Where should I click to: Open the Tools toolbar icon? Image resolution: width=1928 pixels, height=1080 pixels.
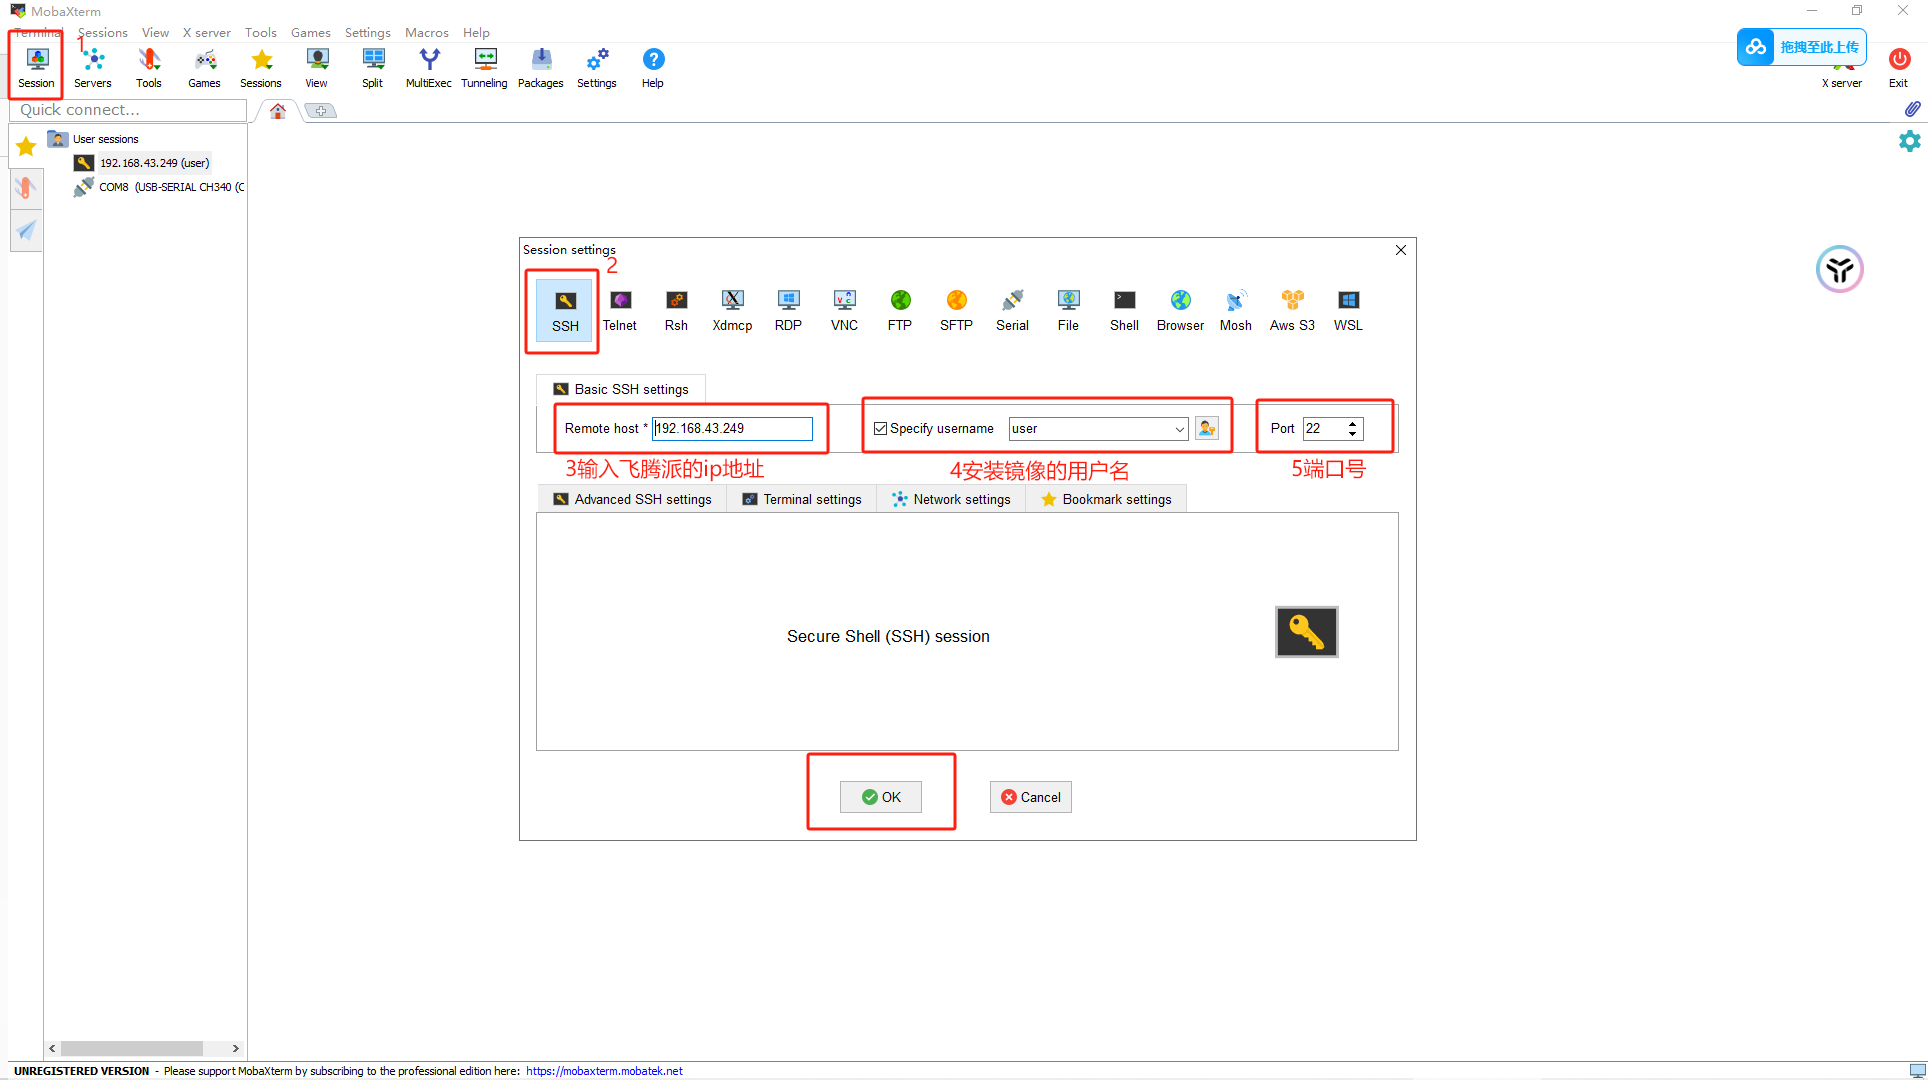149,68
